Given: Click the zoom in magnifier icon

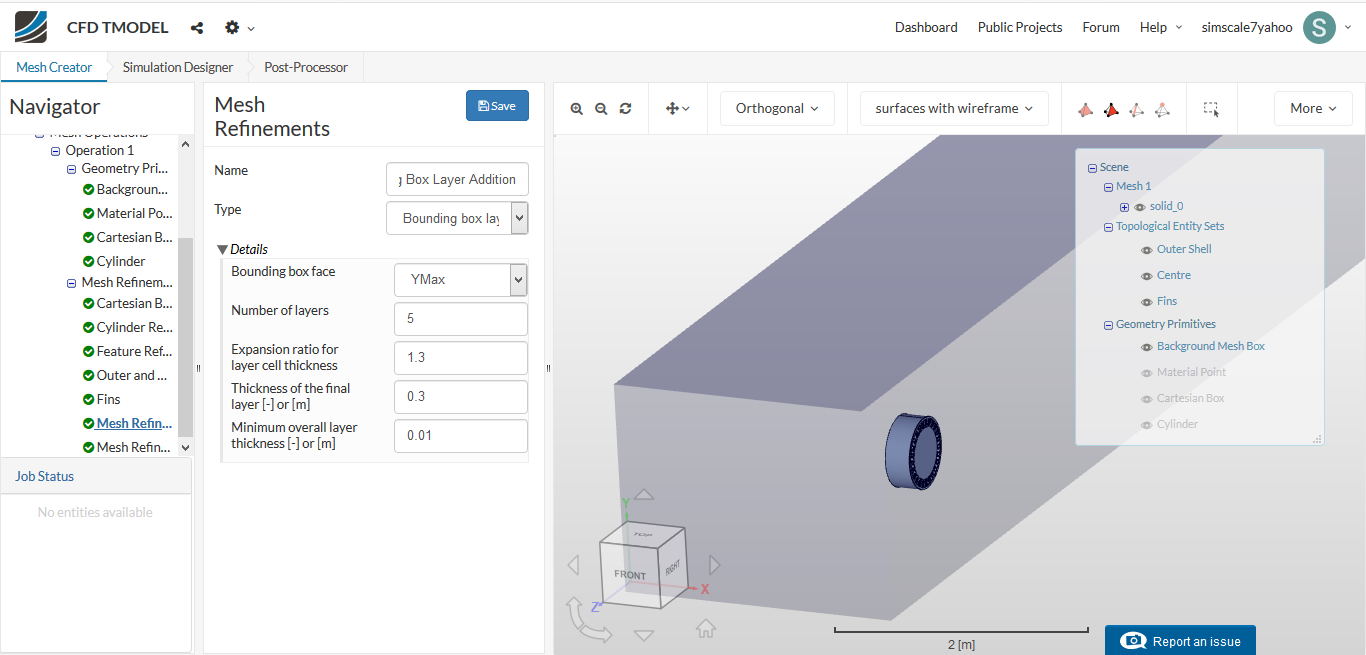Looking at the screenshot, I should pos(577,109).
